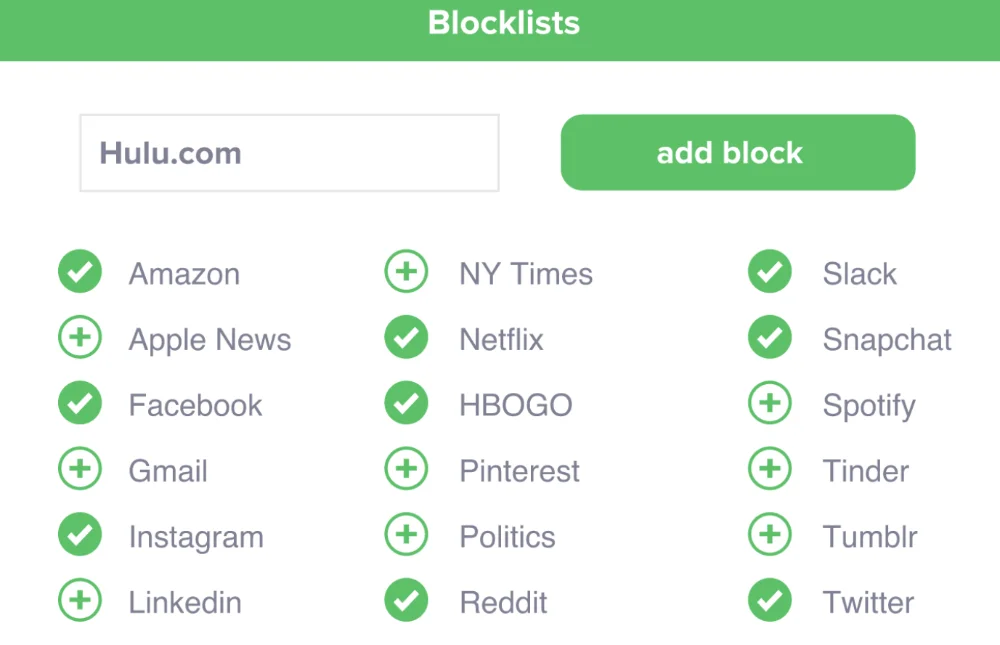This screenshot has width=1000, height=645.
Task: Add Politics using the plus icon
Action: [x=406, y=535]
